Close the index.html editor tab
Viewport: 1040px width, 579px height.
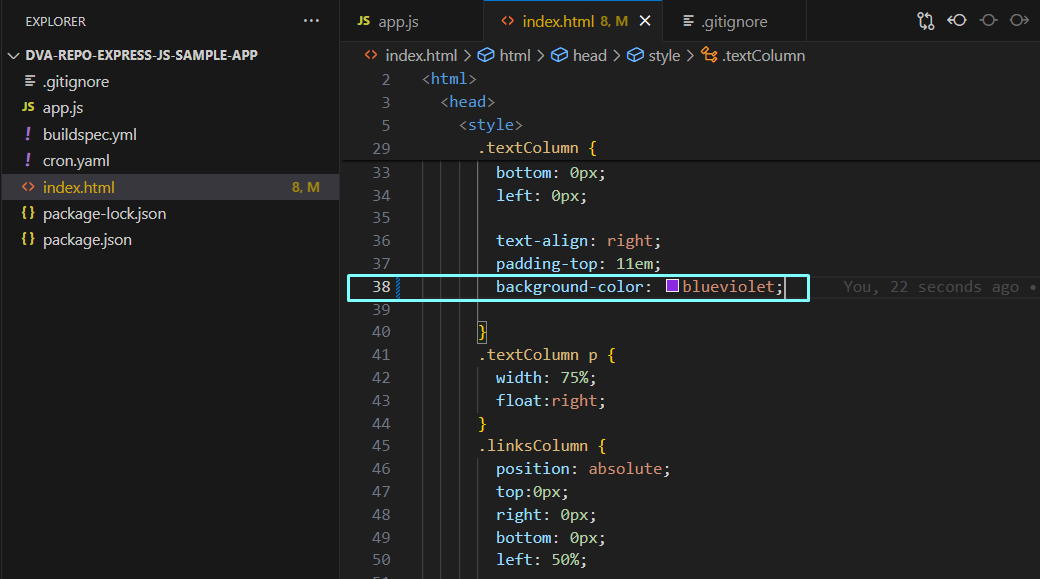click(x=645, y=21)
